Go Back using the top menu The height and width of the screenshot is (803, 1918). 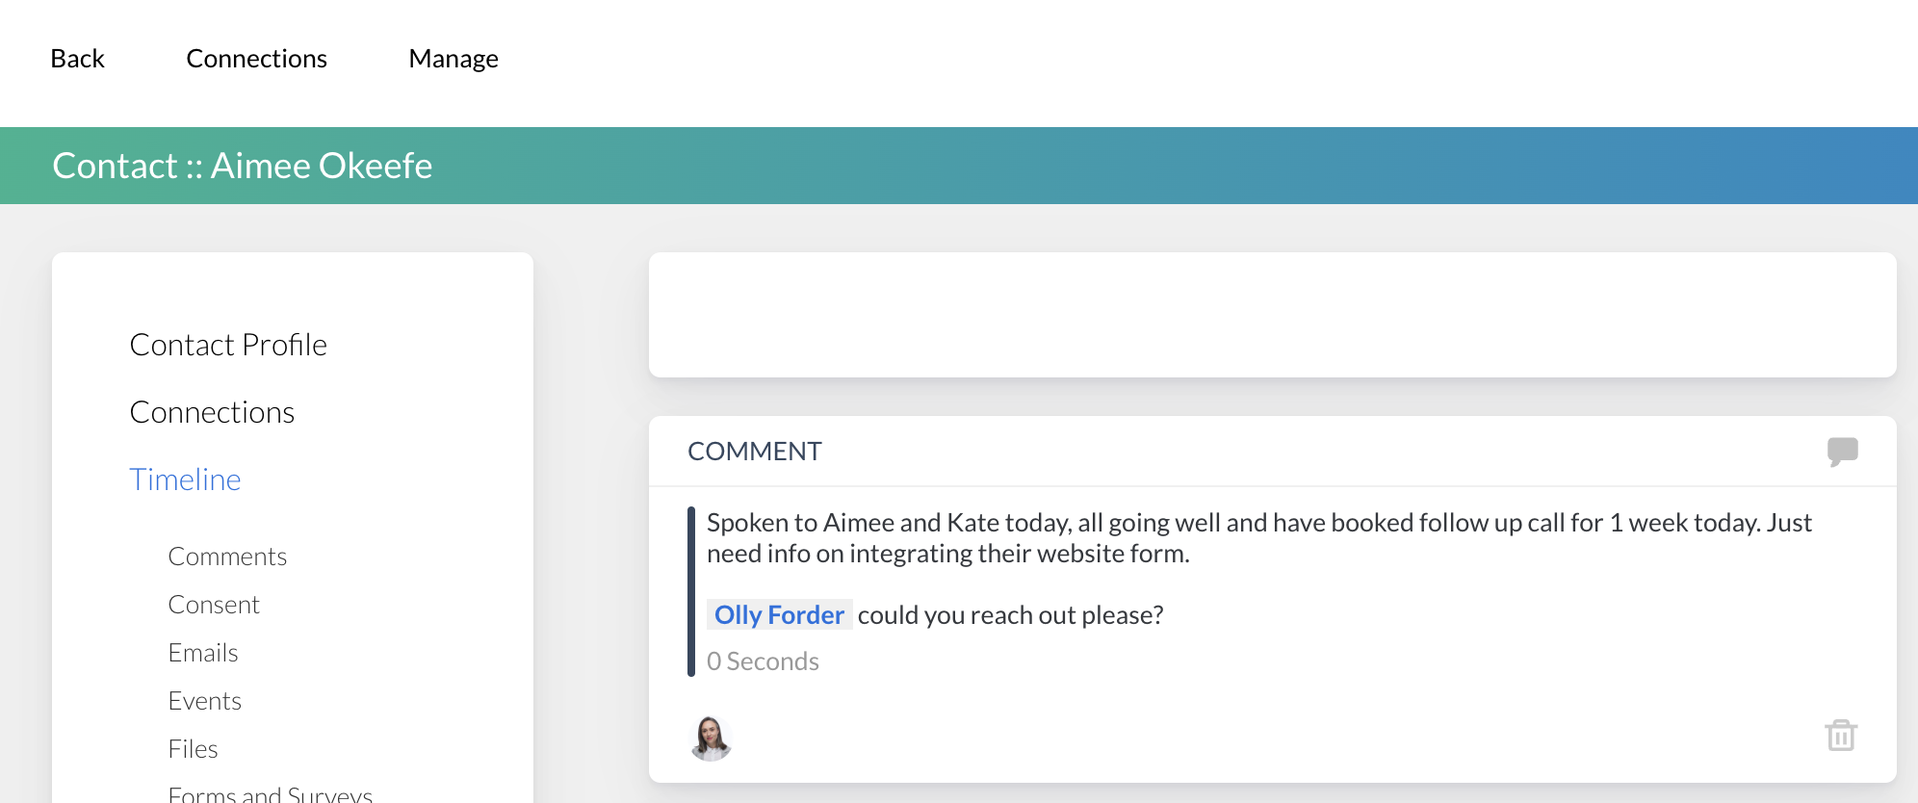coord(77,59)
